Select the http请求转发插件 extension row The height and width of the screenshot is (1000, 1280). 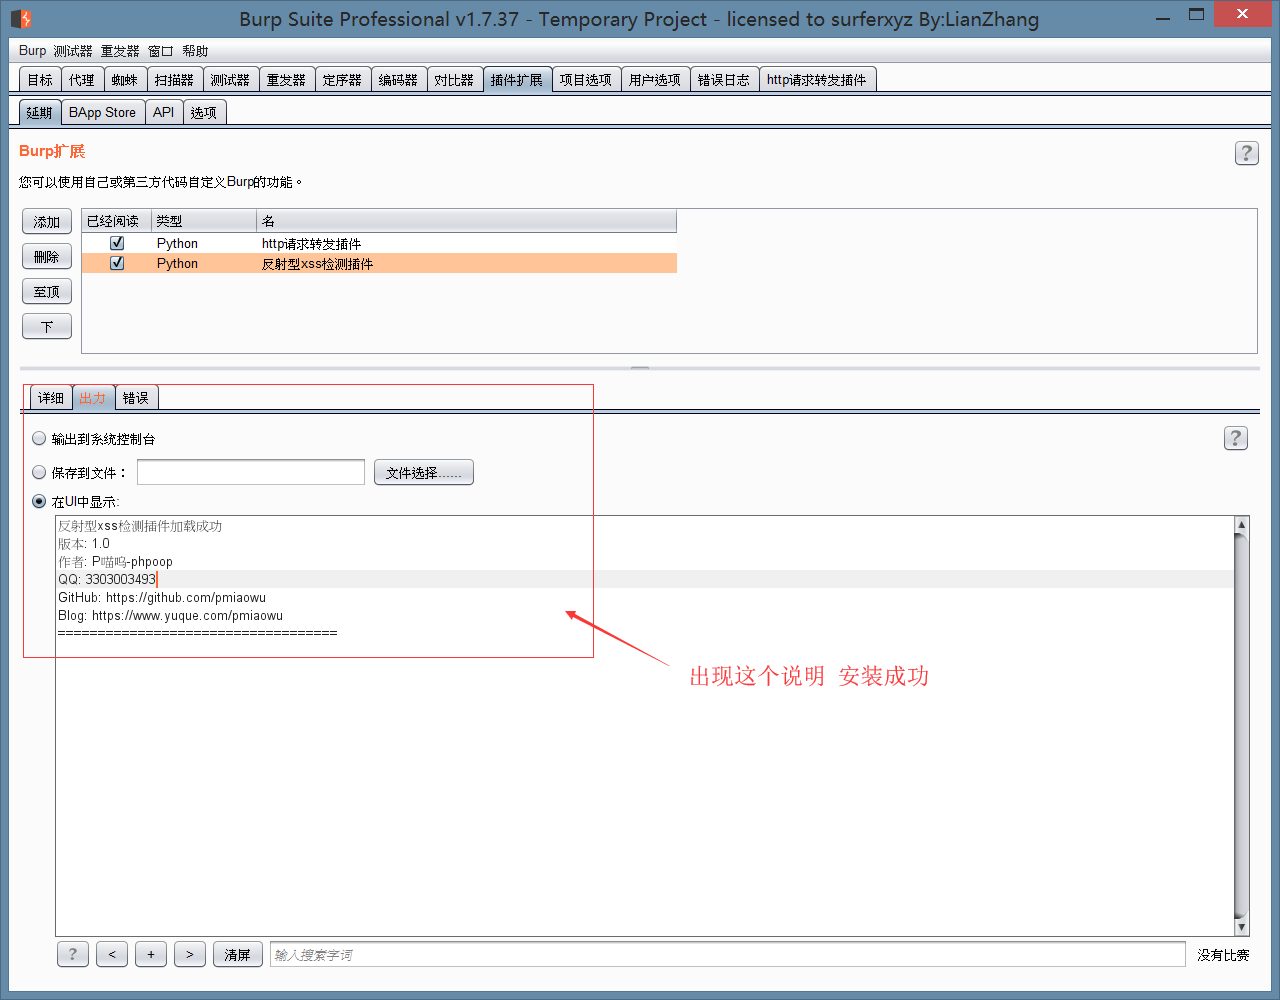379,243
